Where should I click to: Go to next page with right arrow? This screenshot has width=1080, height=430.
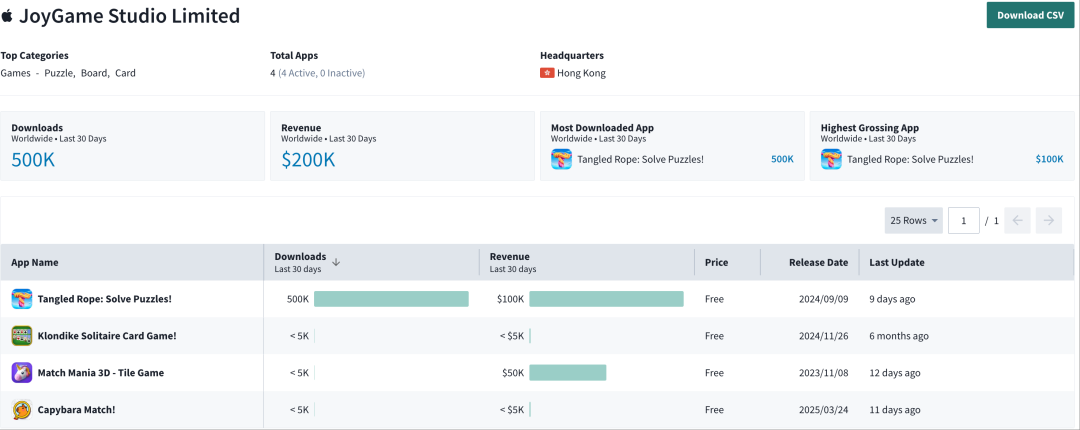point(1049,221)
